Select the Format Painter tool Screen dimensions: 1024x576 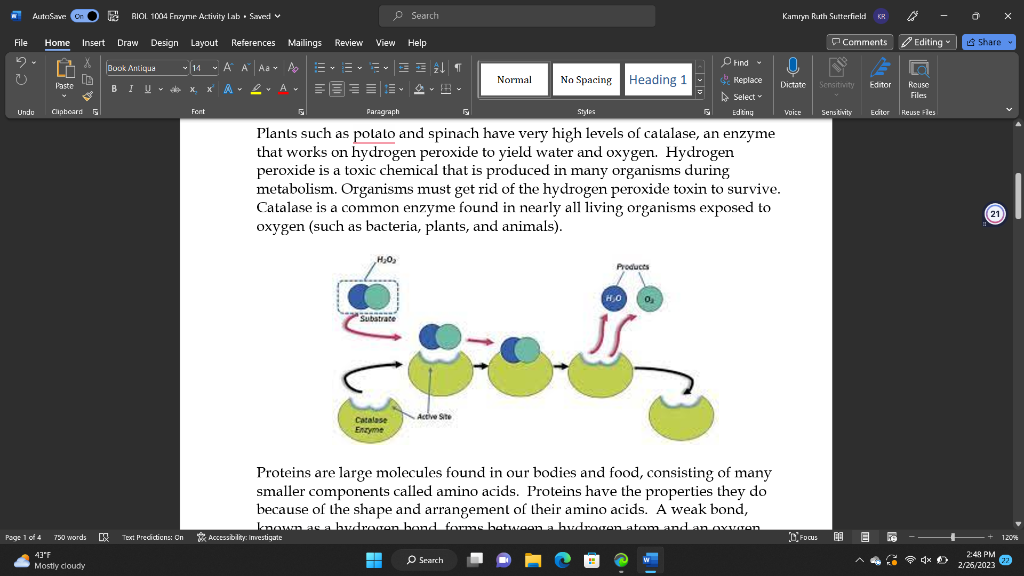86,94
